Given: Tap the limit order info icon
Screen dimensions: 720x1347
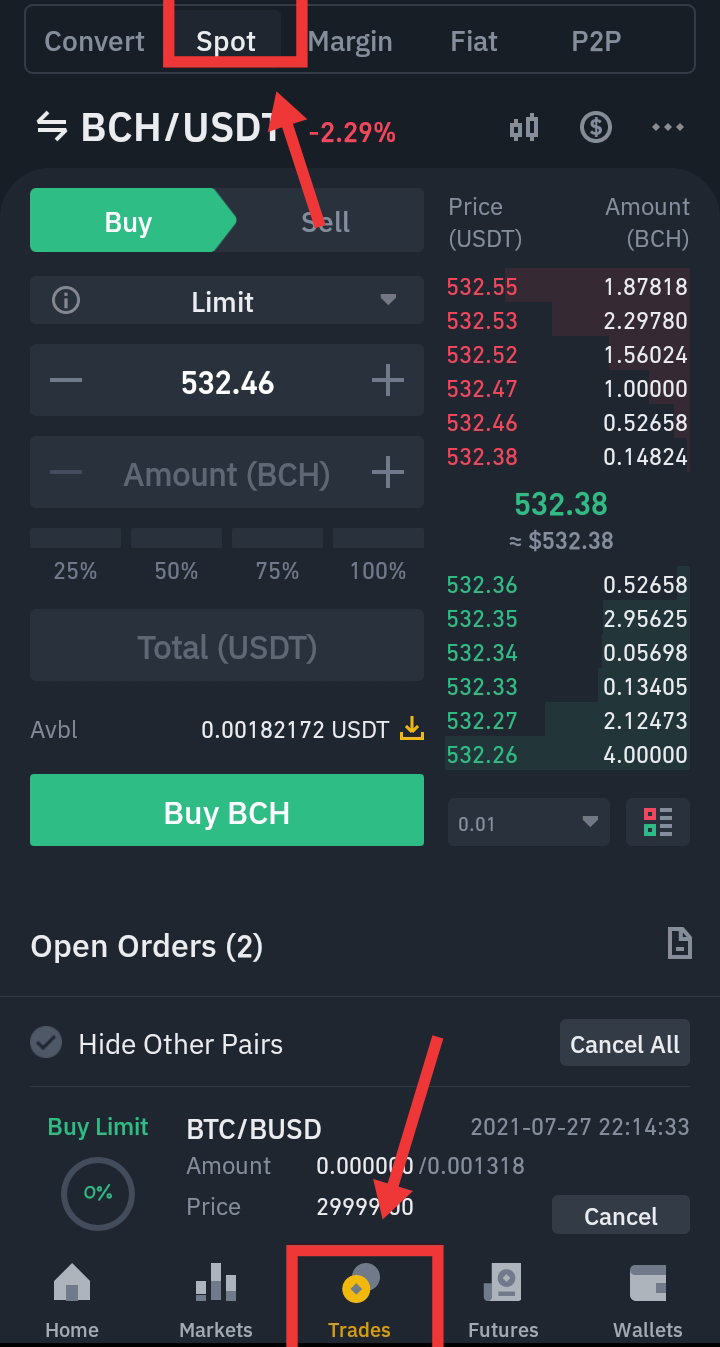Looking at the screenshot, I should [x=66, y=301].
